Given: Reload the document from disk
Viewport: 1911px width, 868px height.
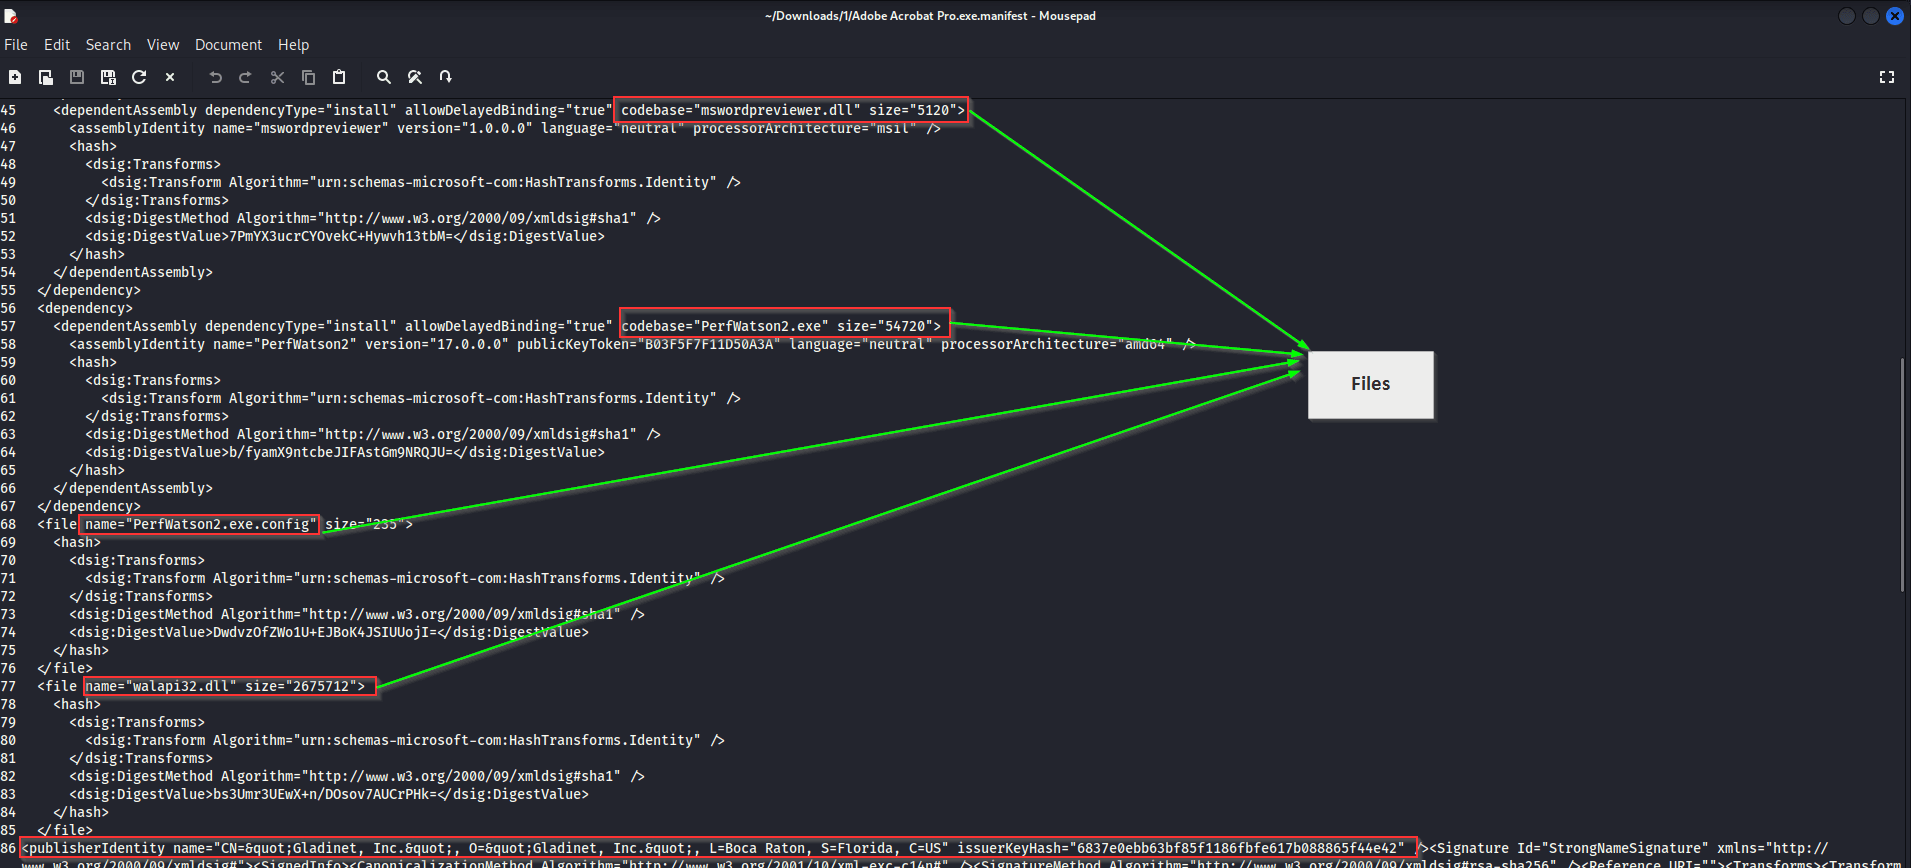Looking at the screenshot, I should 139,77.
